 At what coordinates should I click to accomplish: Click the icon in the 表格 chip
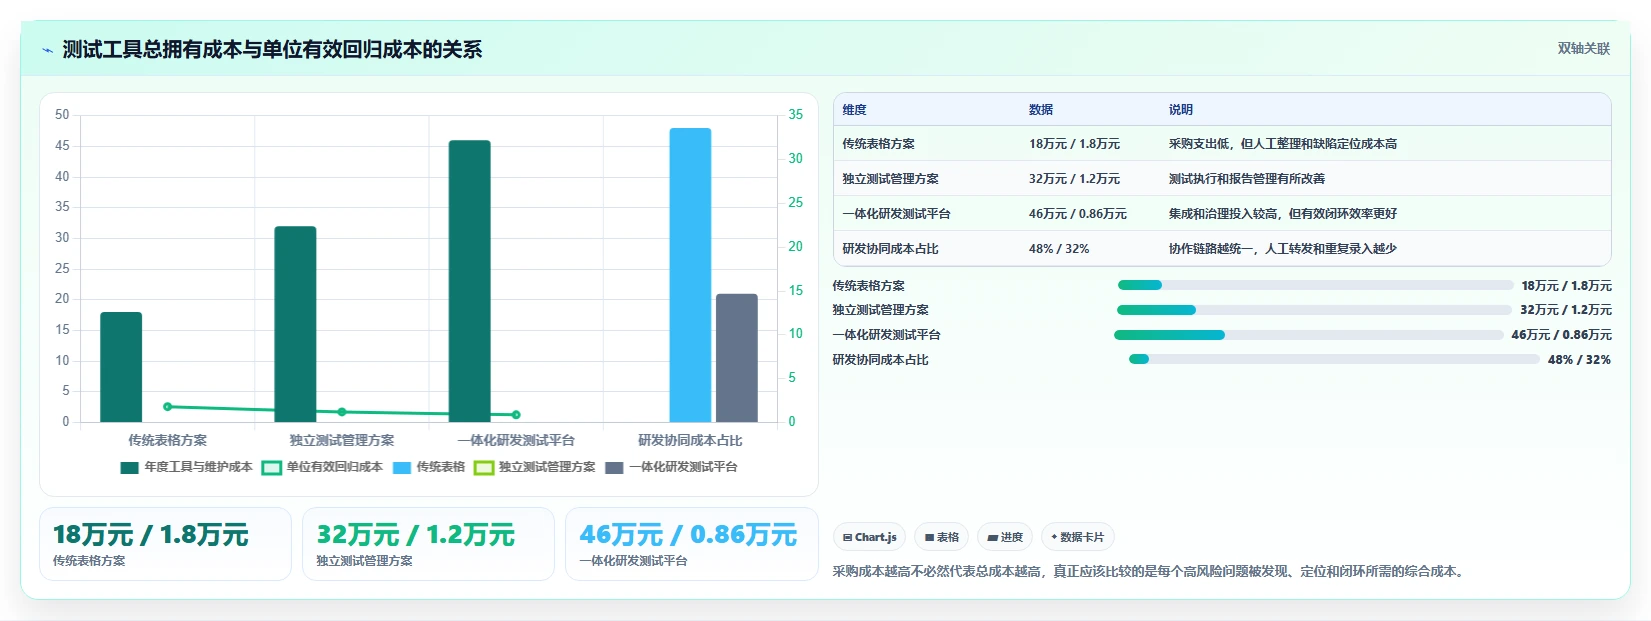[930, 537]
